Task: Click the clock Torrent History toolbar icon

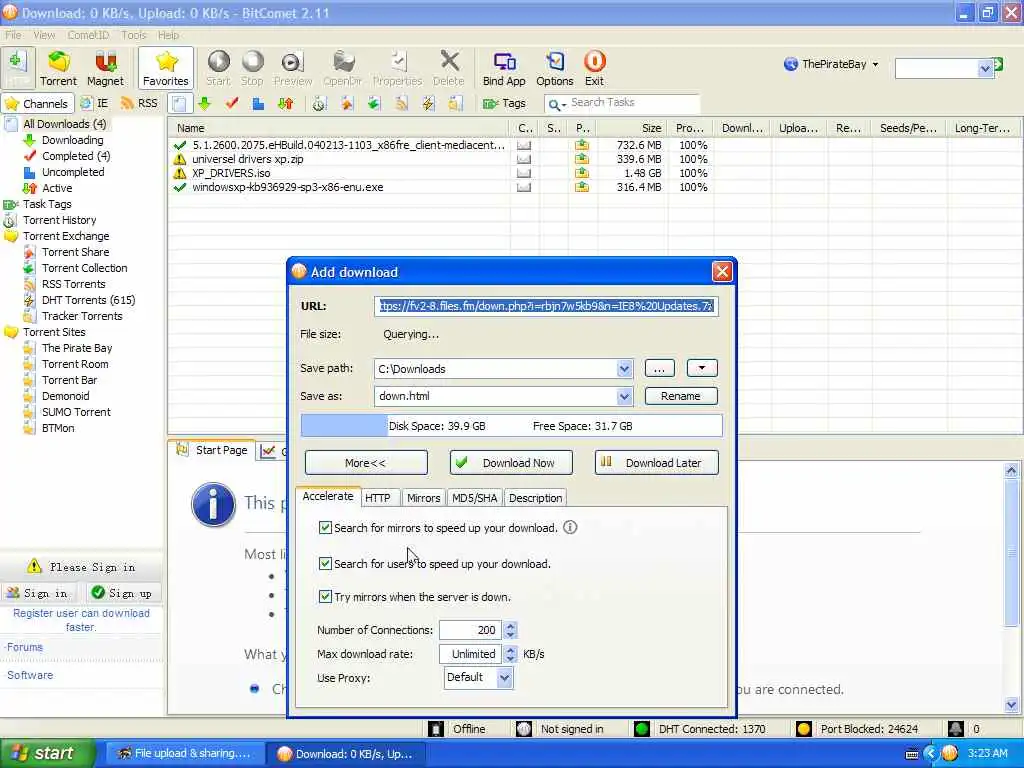Action: 319,103
